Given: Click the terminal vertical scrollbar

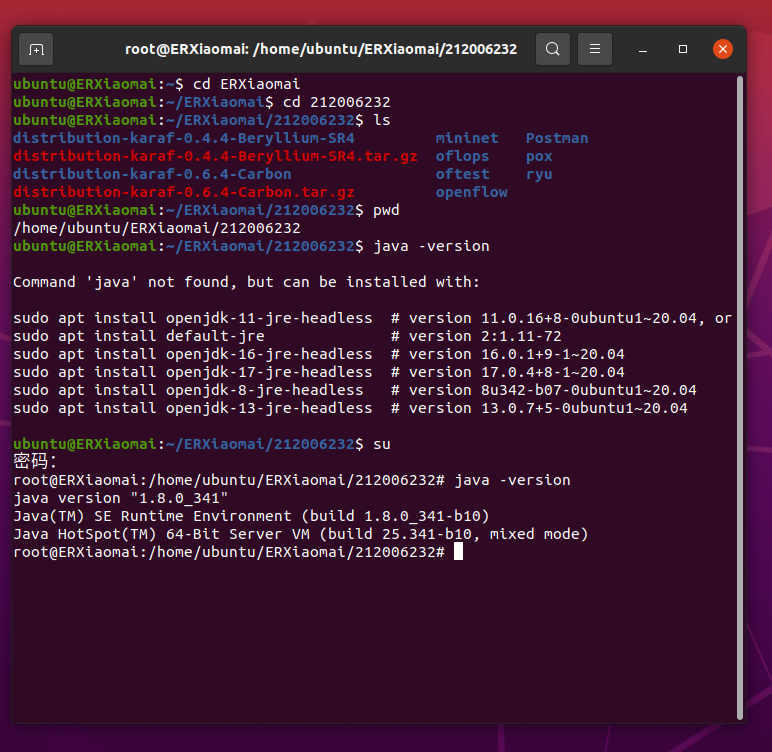Looking at the screenshot, I should 740,398.
